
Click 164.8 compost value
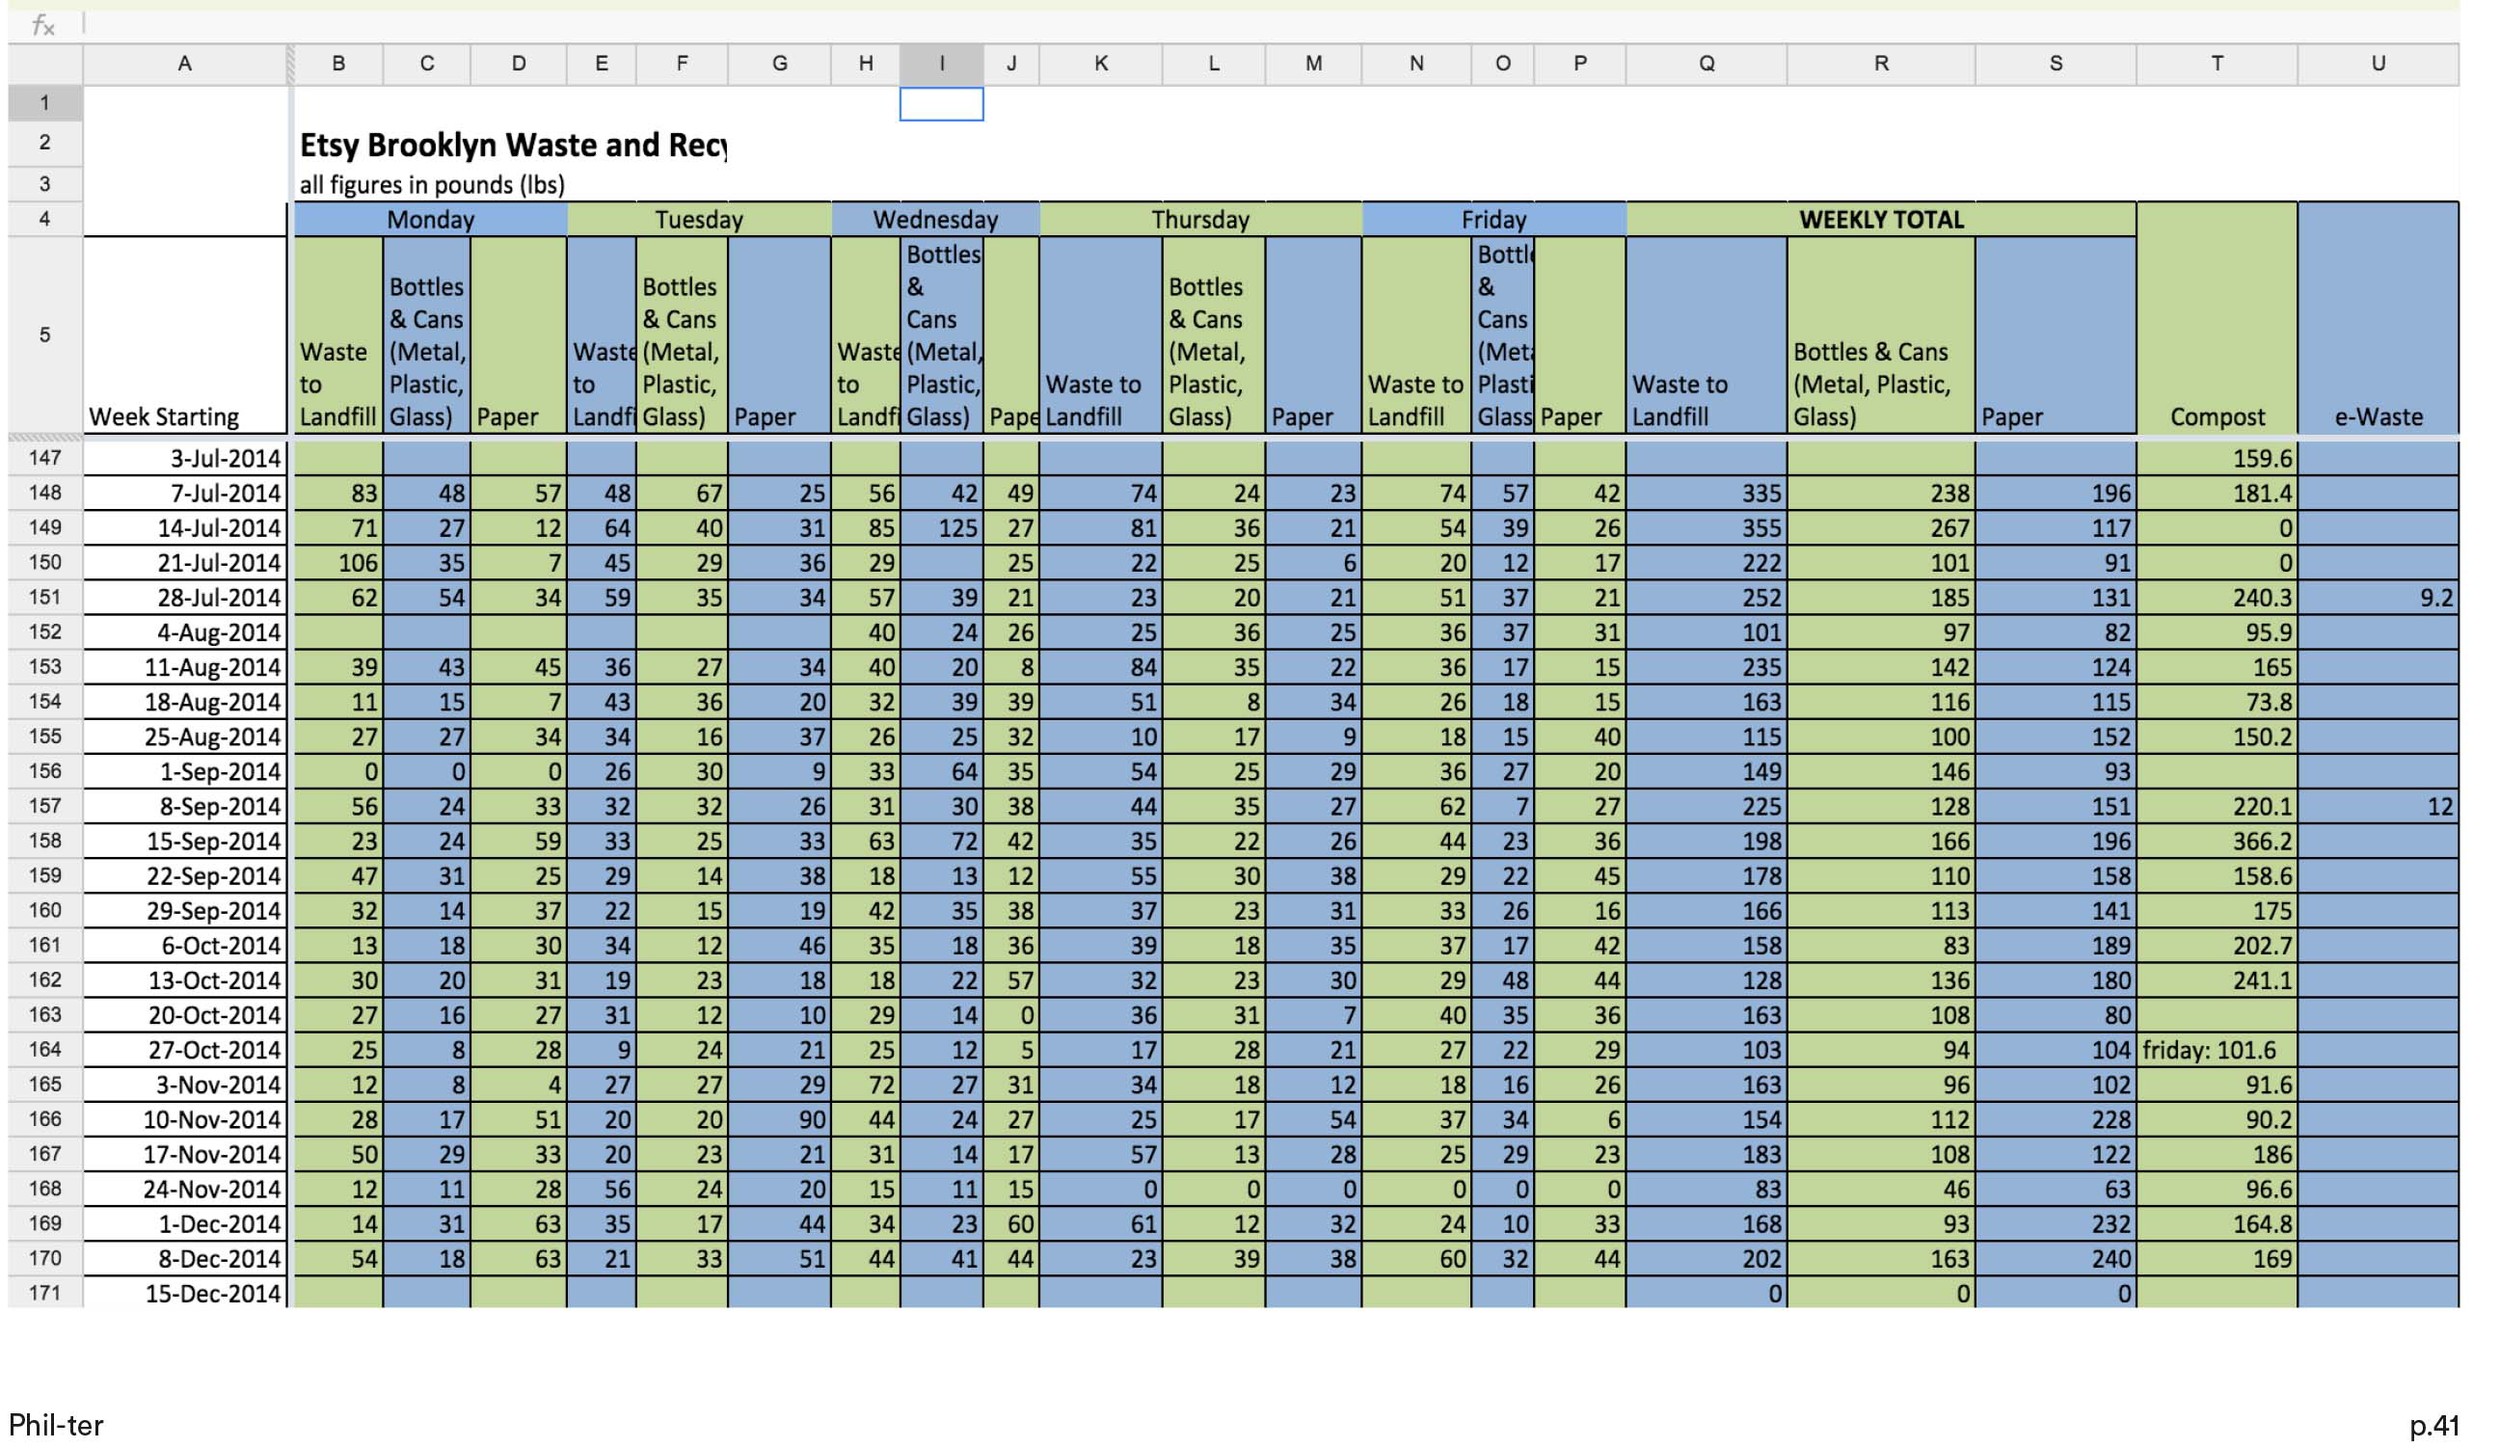pyautogui.click(x=2216, y=1223)
